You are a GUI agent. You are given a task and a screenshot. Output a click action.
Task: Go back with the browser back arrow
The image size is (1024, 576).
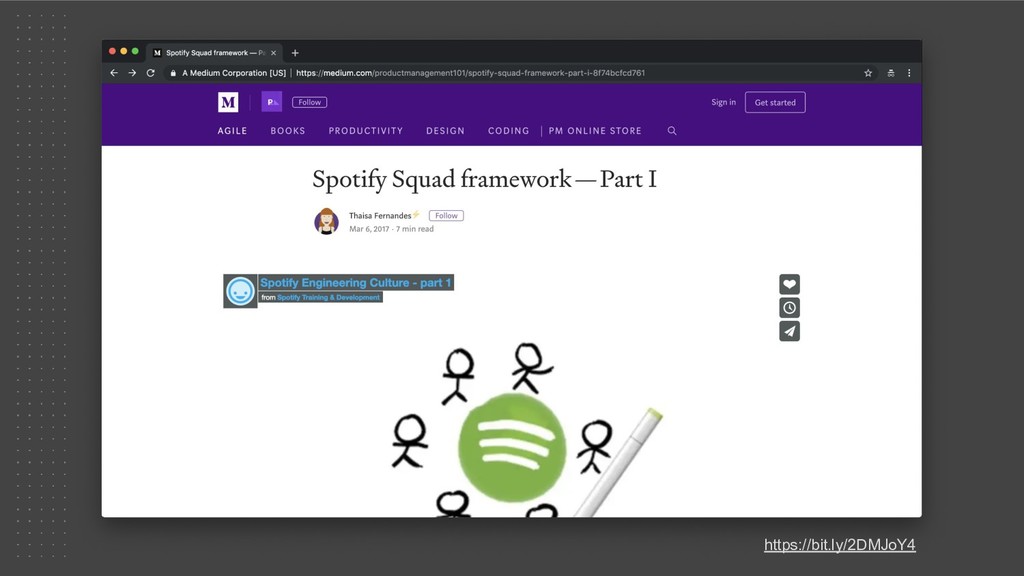point(114,73)
